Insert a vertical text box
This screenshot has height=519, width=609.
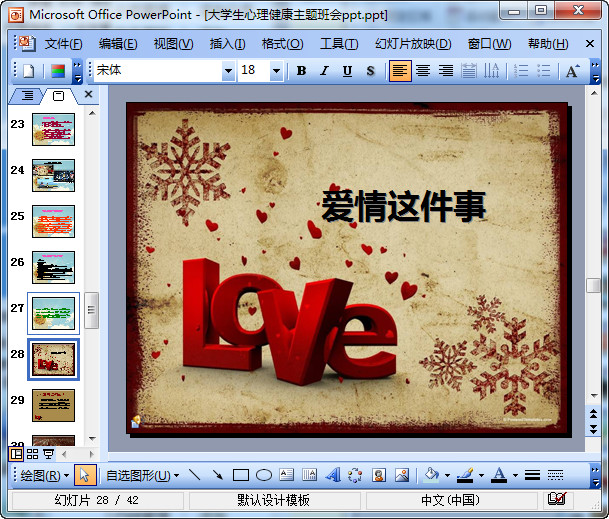coord(310,475)
